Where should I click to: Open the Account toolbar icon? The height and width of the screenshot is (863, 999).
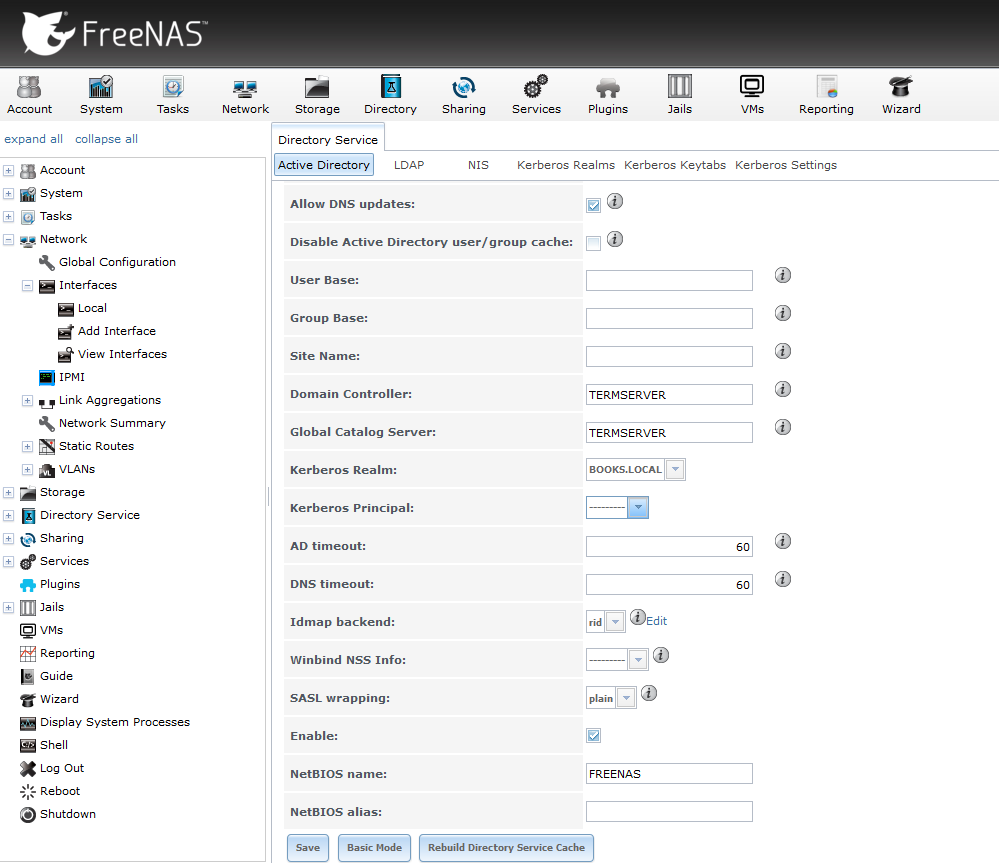tap(29, 95)
